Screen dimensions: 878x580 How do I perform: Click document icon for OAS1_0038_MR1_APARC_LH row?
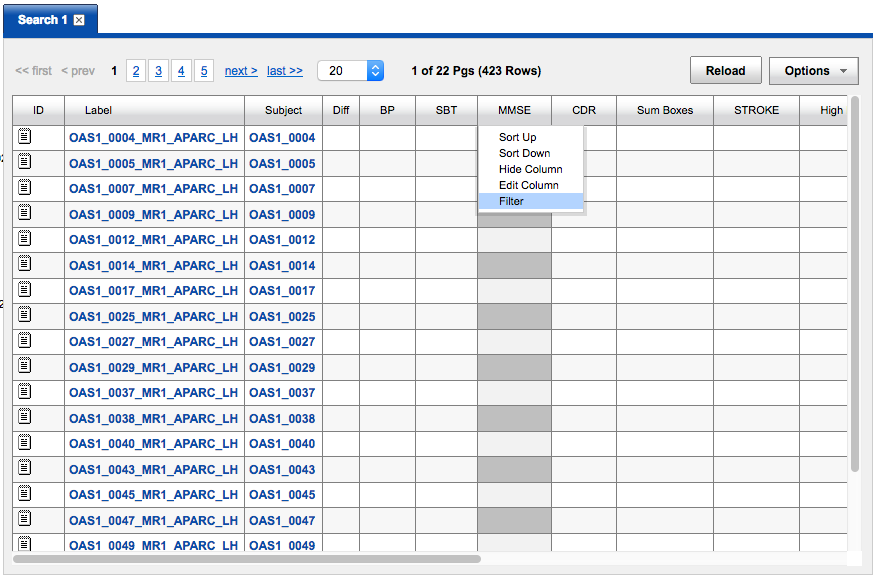coord(25,417)
